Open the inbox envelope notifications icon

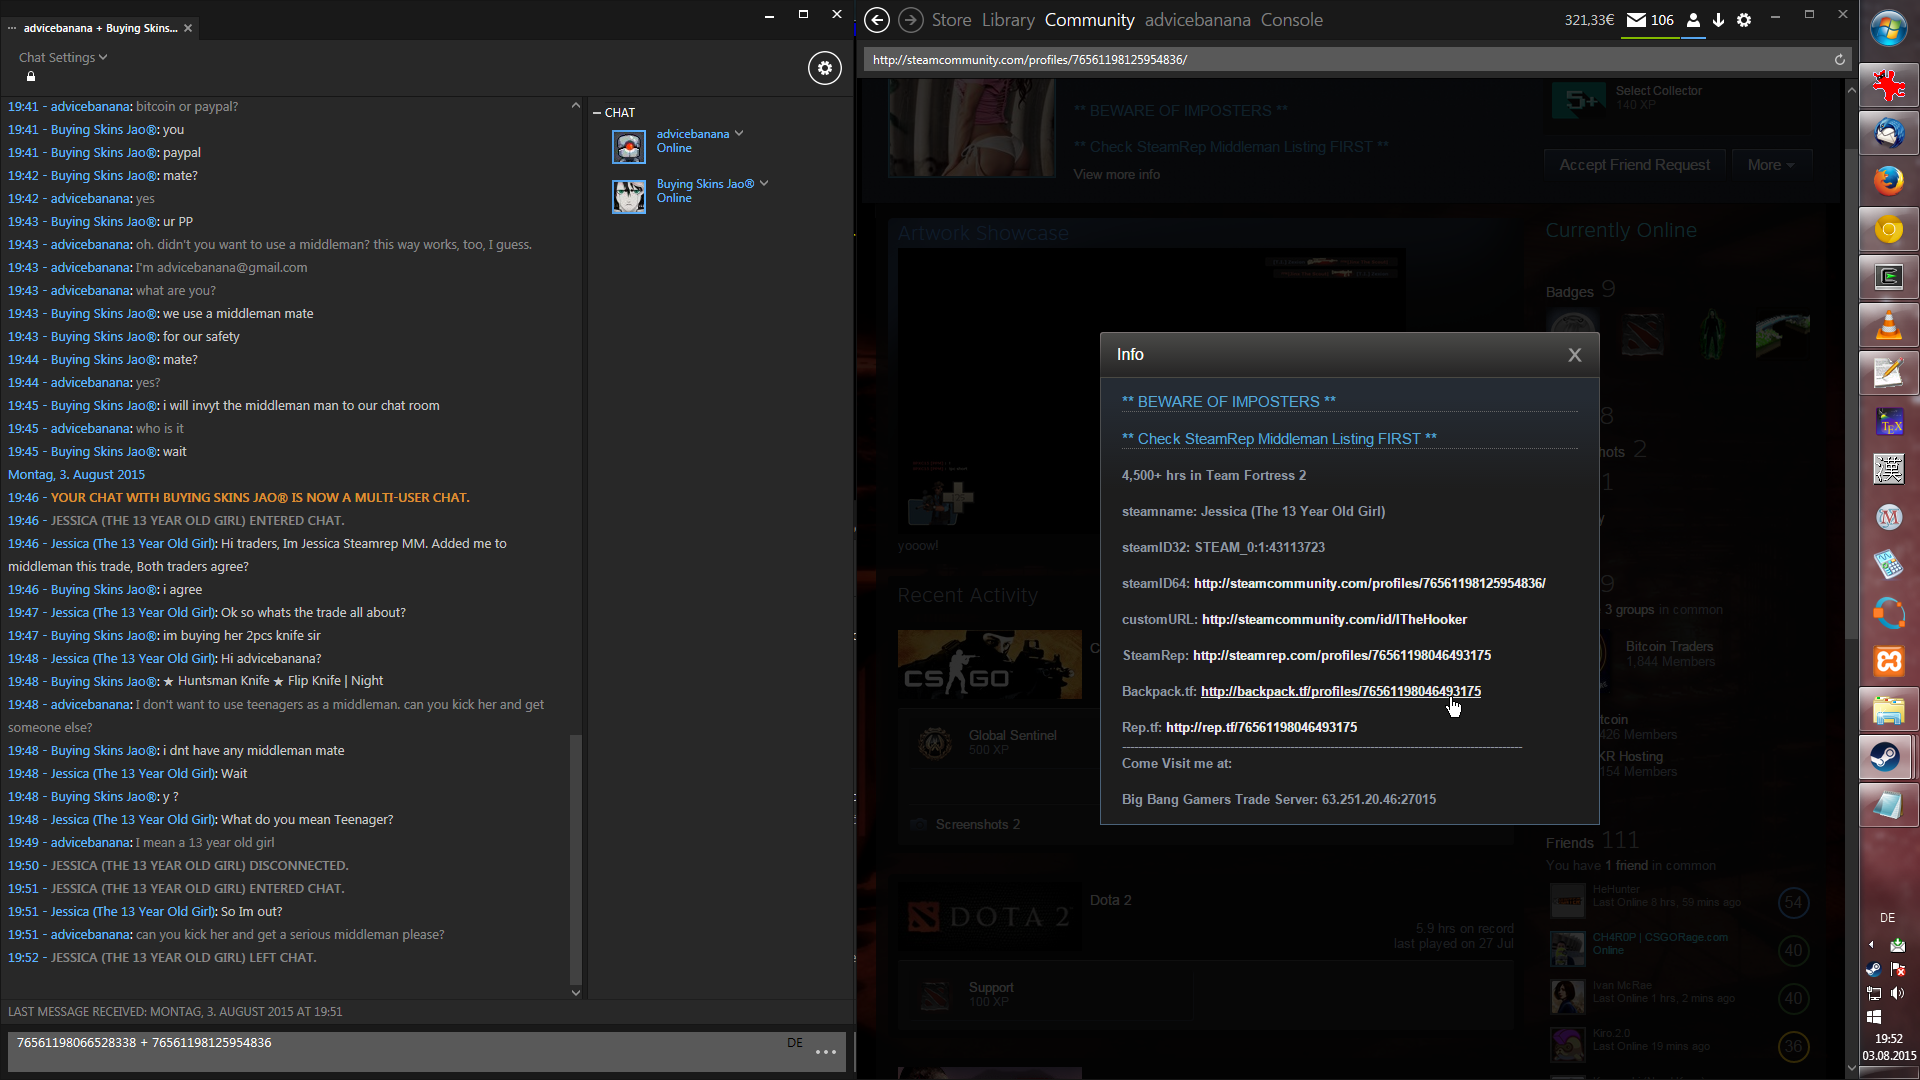coord(1637,20)
